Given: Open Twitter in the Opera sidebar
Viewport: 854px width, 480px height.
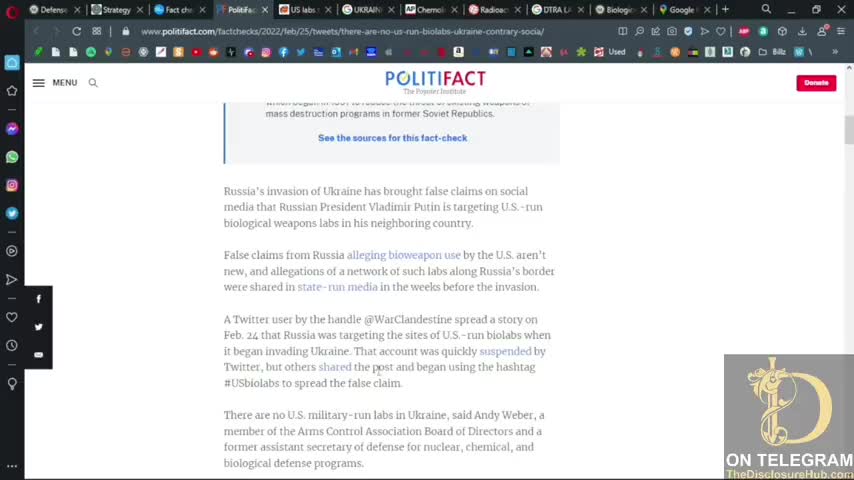Looking at the screenshot, I should coord(12,214).
